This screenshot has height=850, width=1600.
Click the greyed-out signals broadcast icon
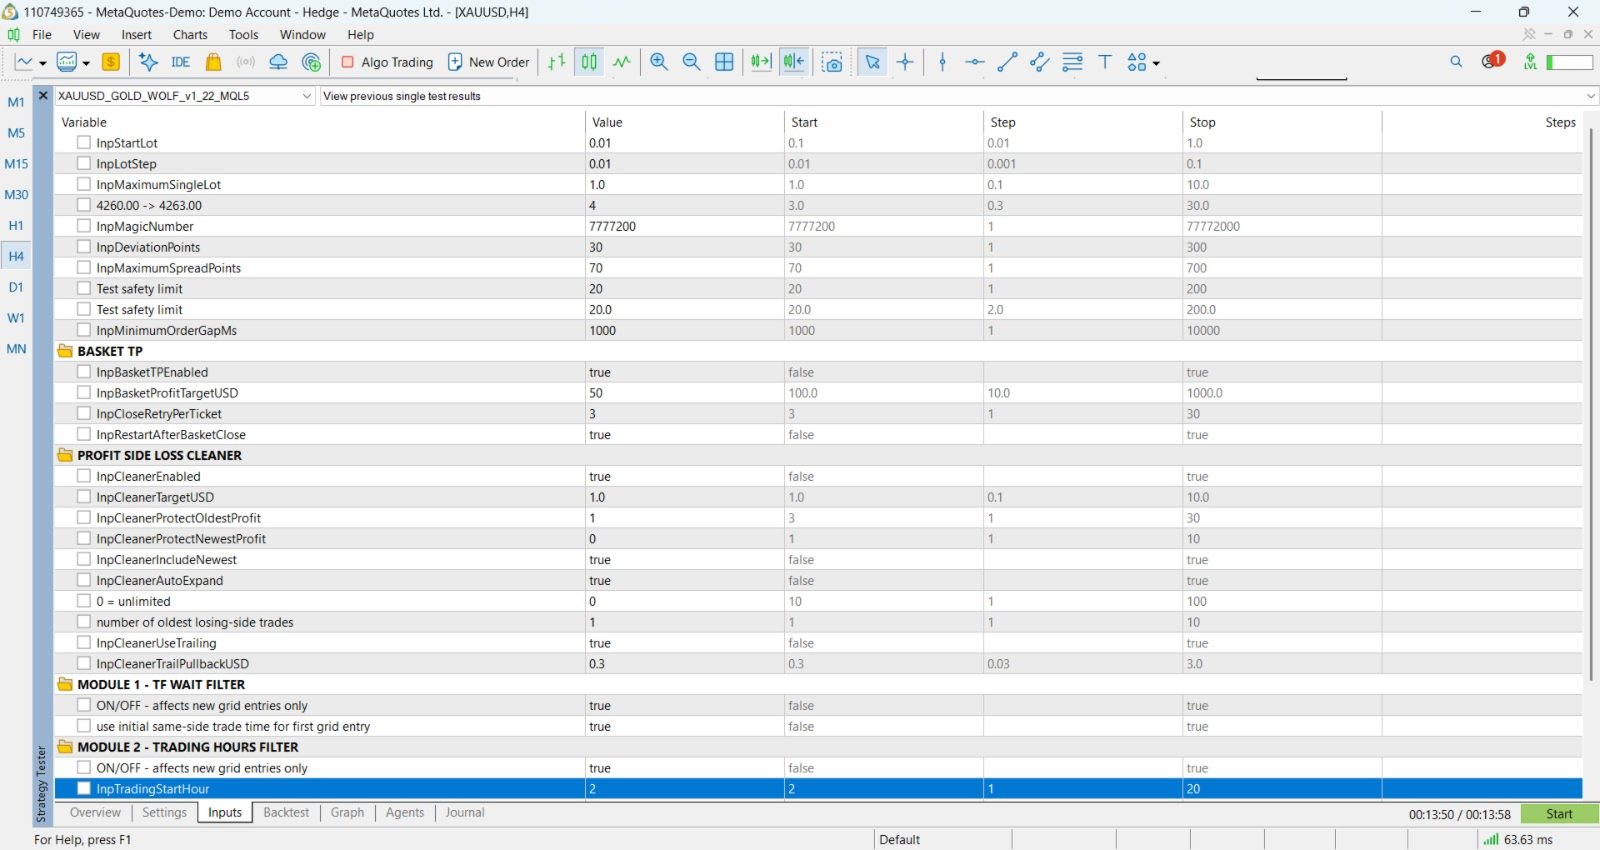(x=245, y=62)
